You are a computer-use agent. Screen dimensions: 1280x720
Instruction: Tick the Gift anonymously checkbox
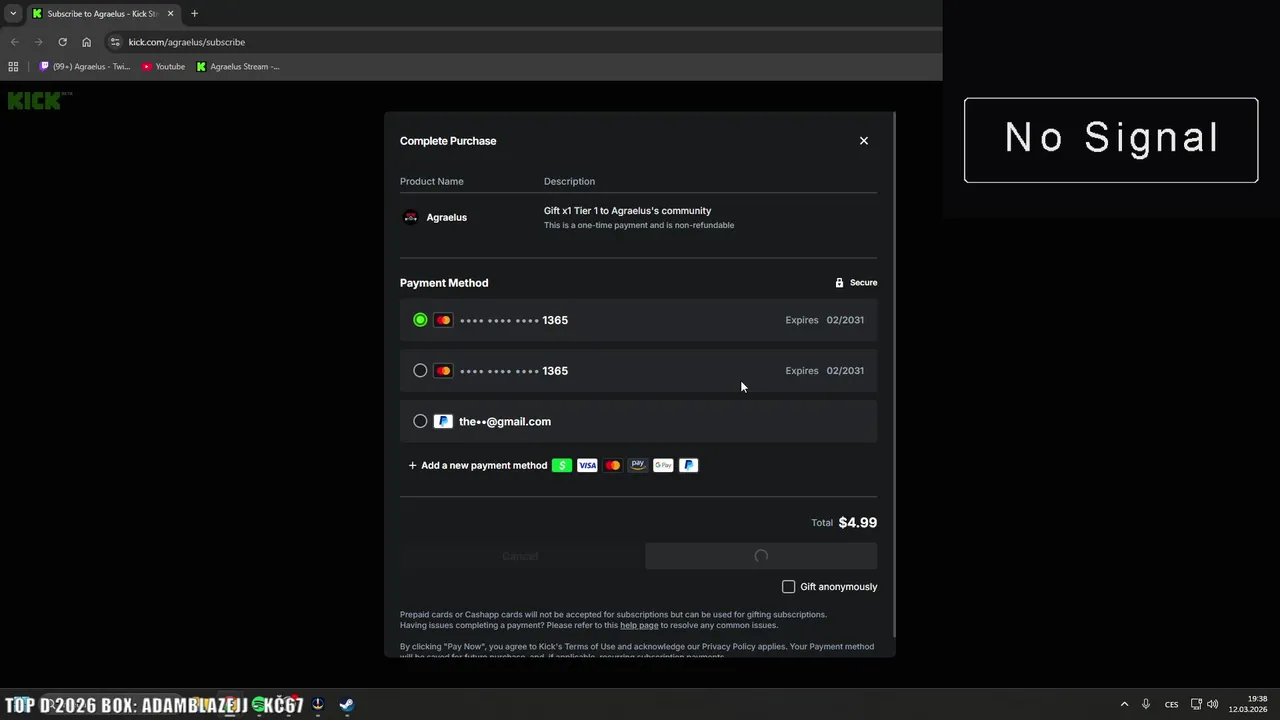tap(788, 587)
